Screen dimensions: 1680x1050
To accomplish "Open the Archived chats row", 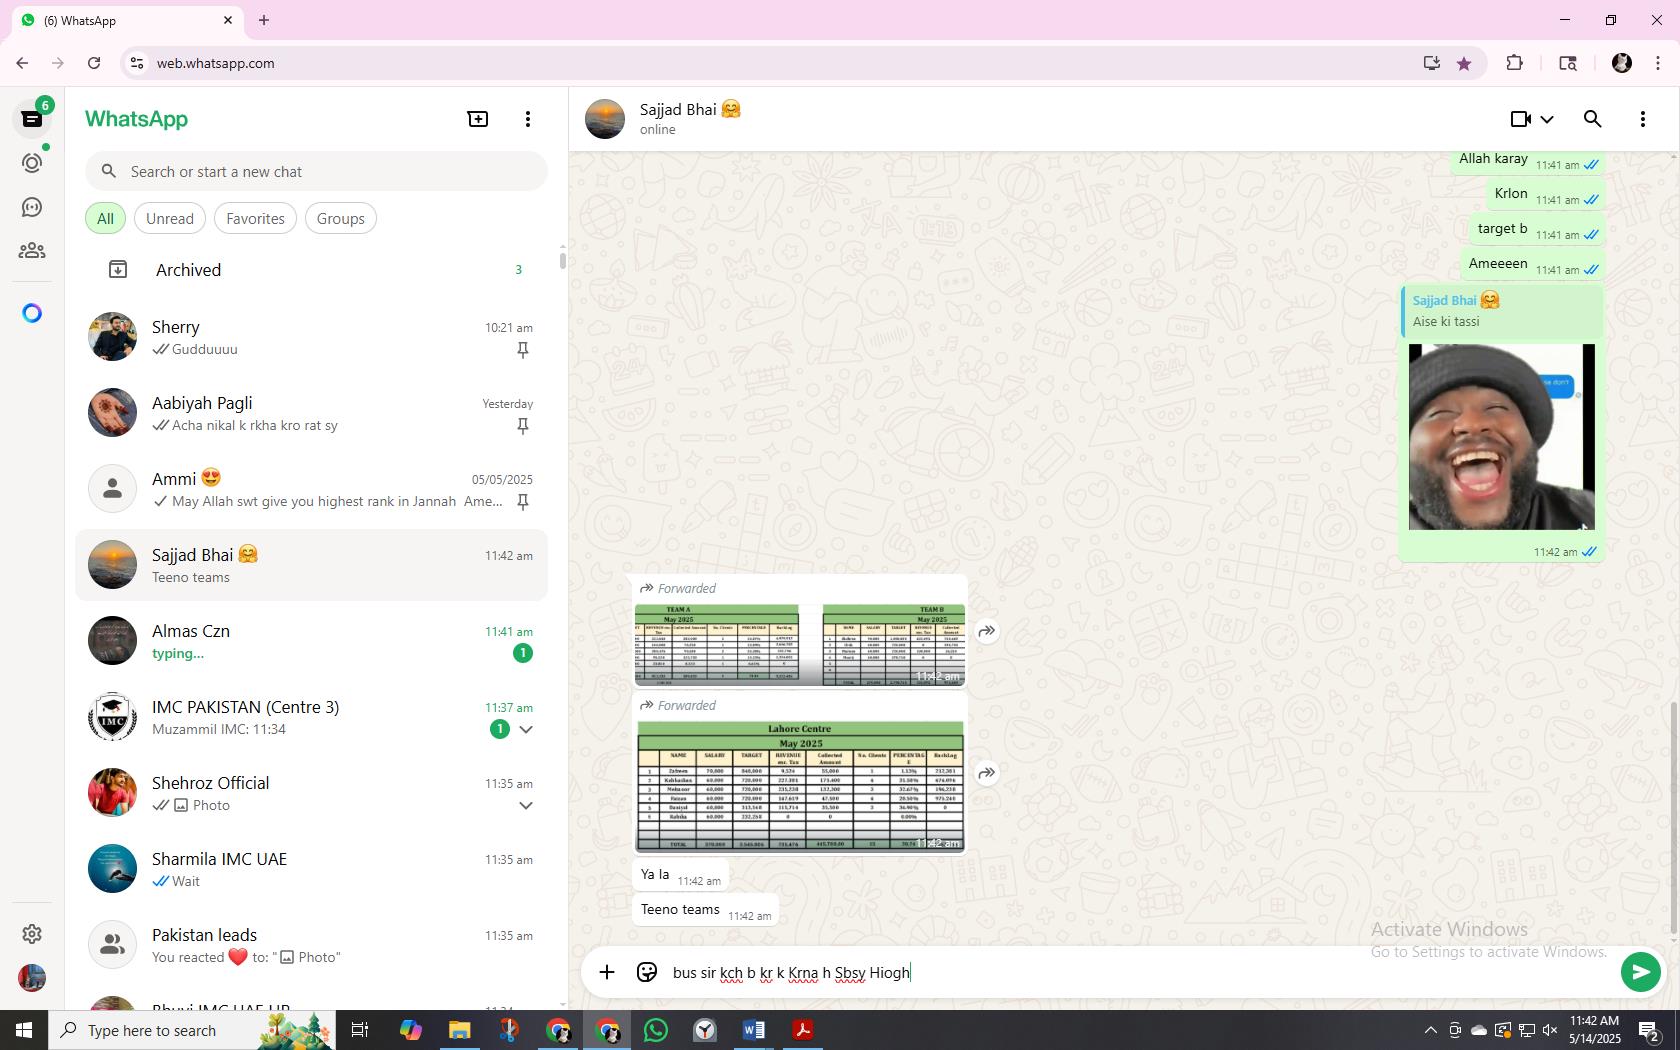I will pos(311,270).
